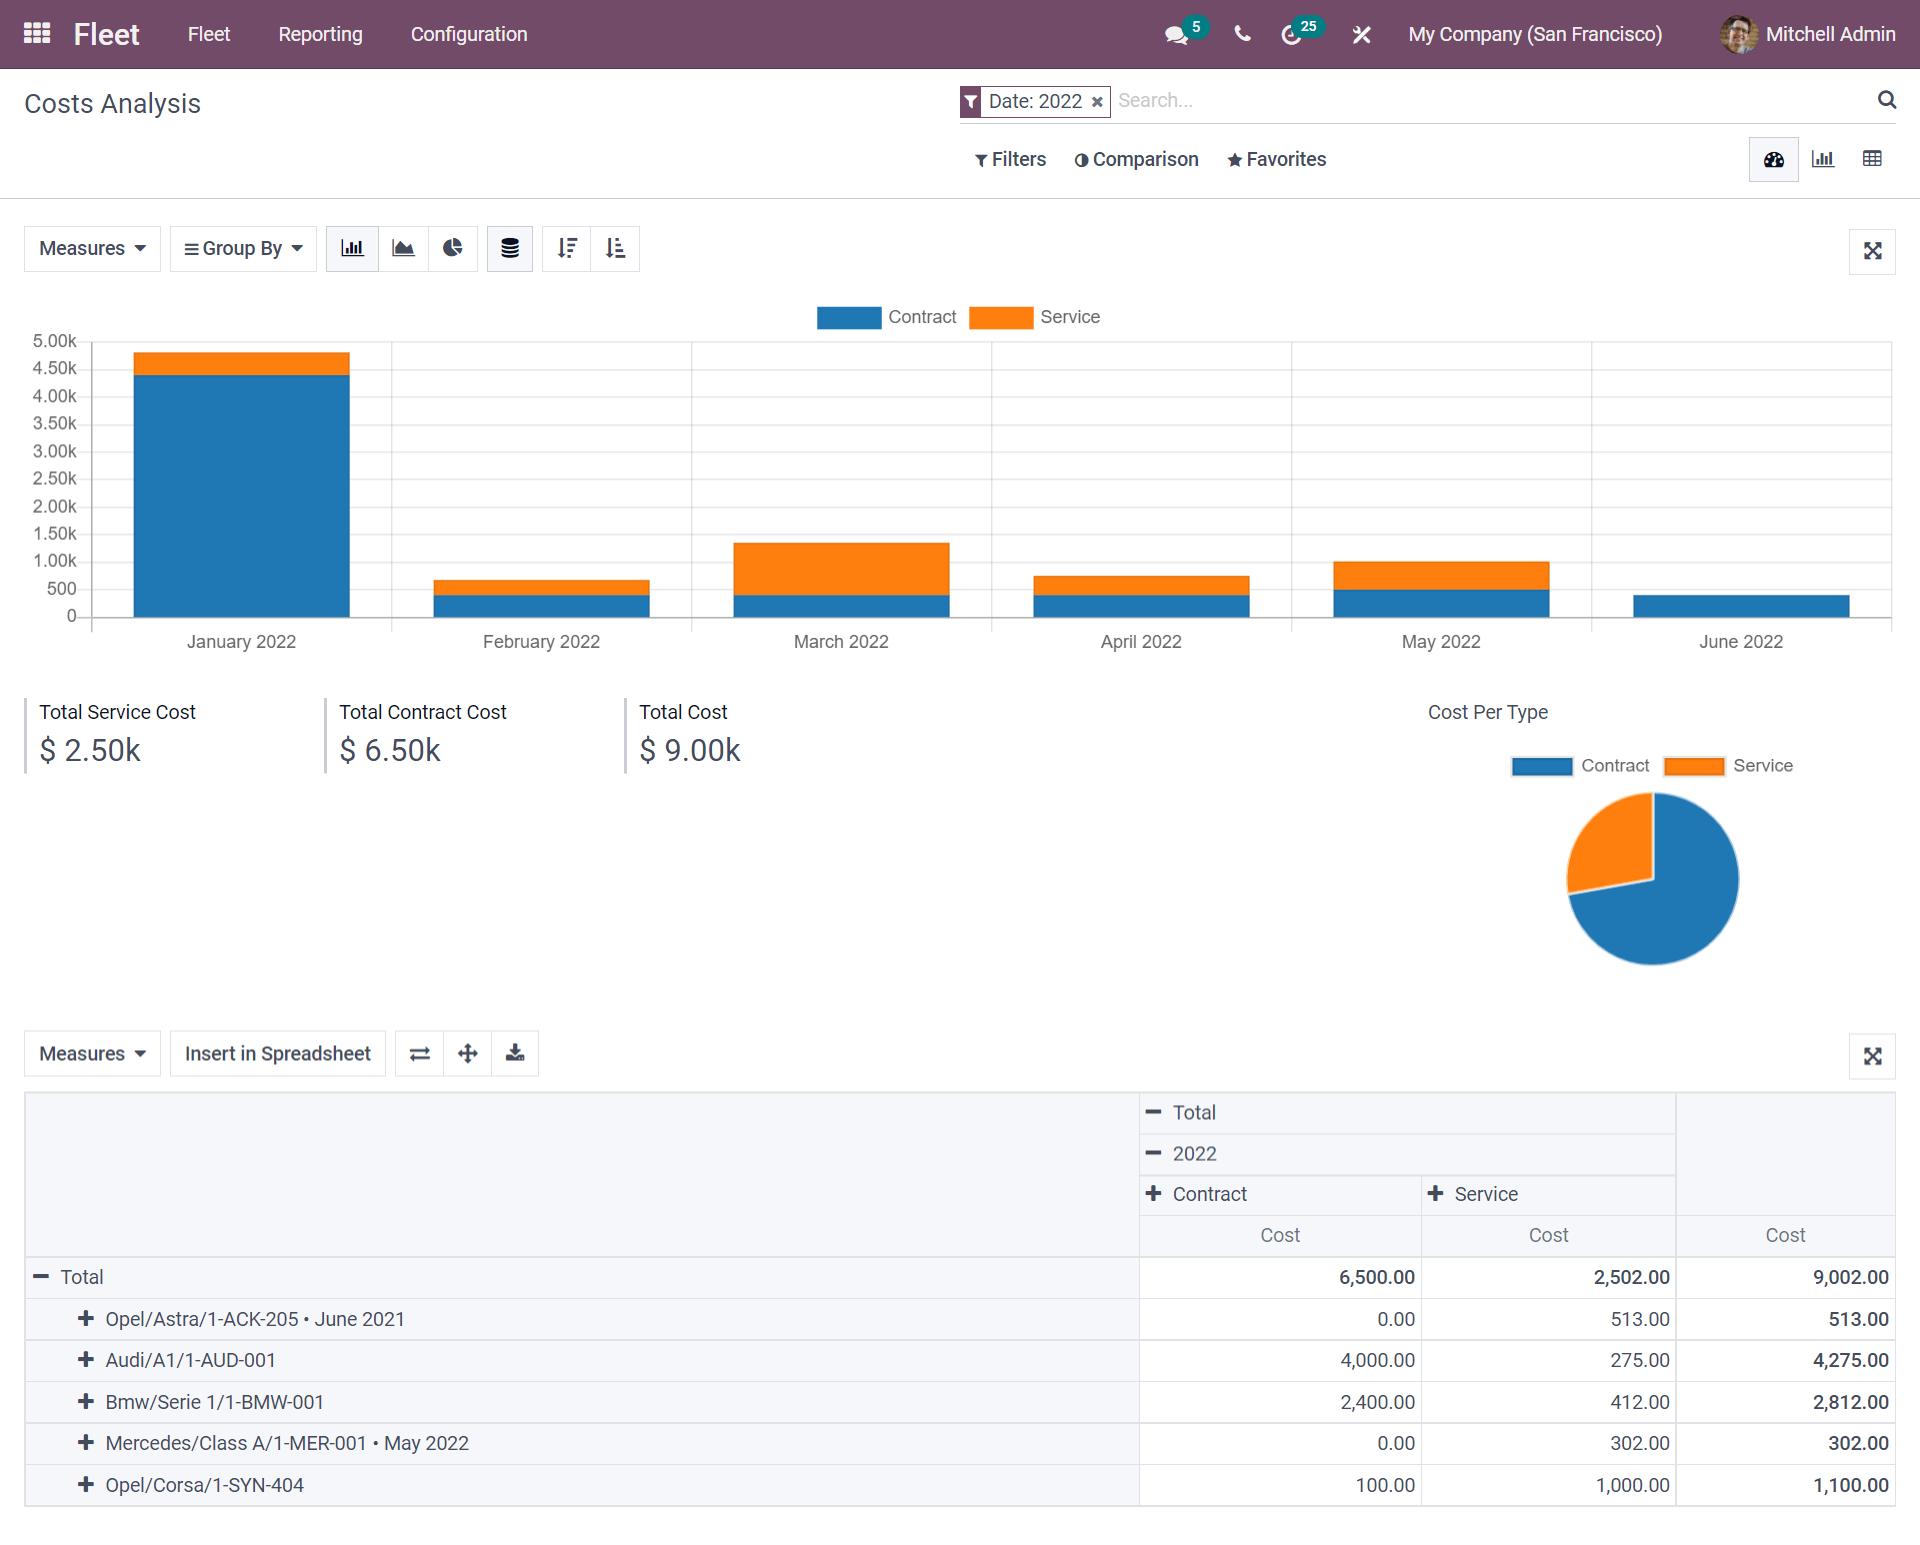The width and height of the screenshot is (1920, 1545).
Task: Switch to pie chart view
Action: tap(456, 248)
